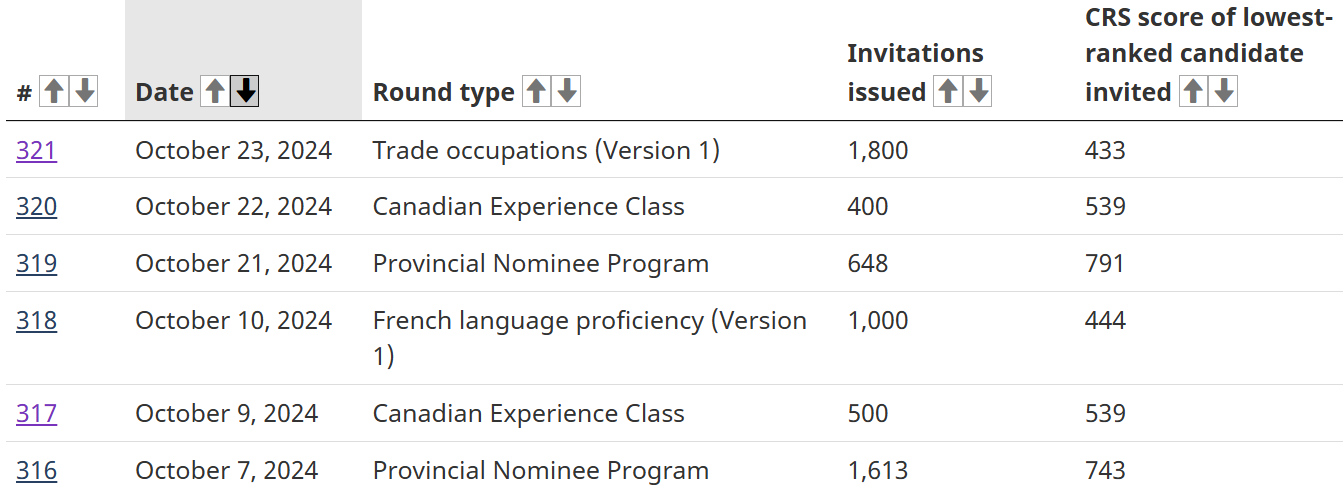
Task: Sort Round type descending
Action: (x=567, y=92)
